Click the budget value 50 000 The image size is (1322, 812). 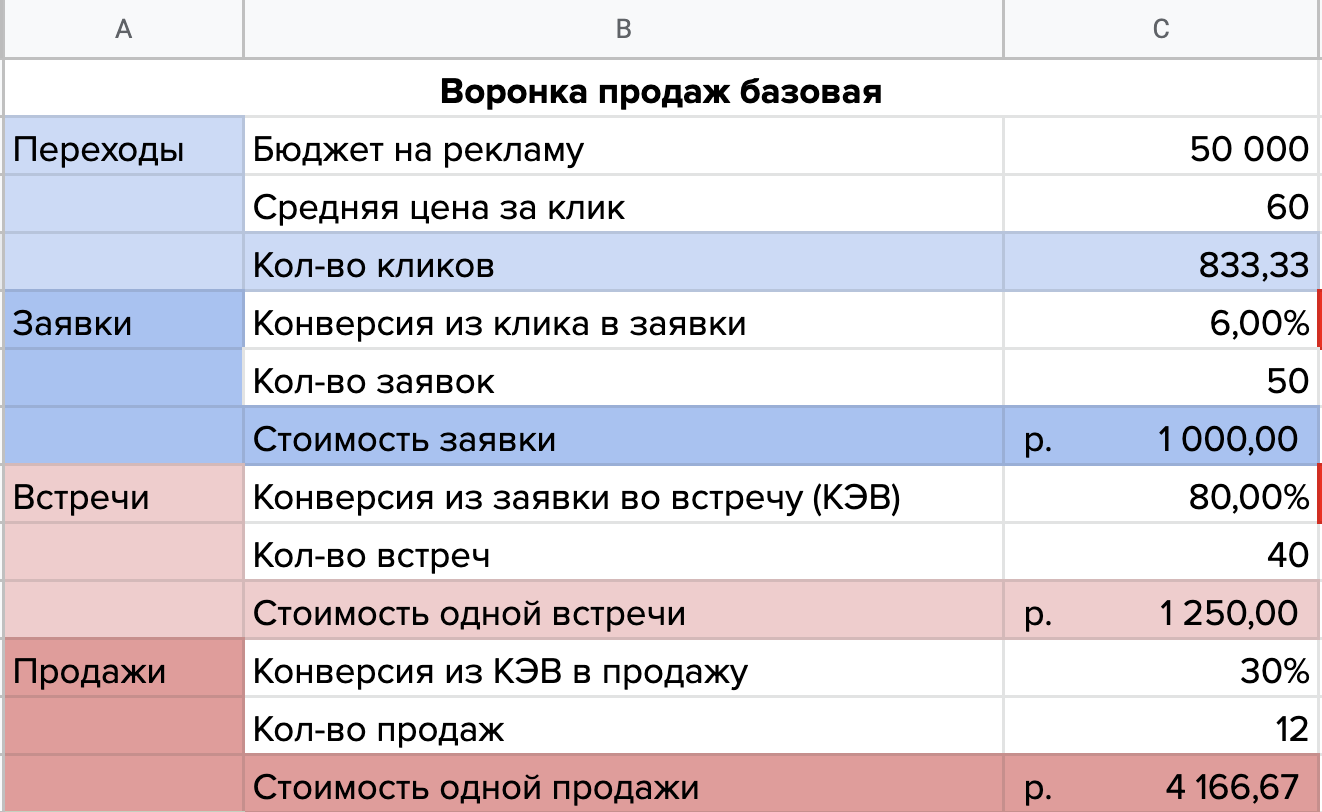1162,149
